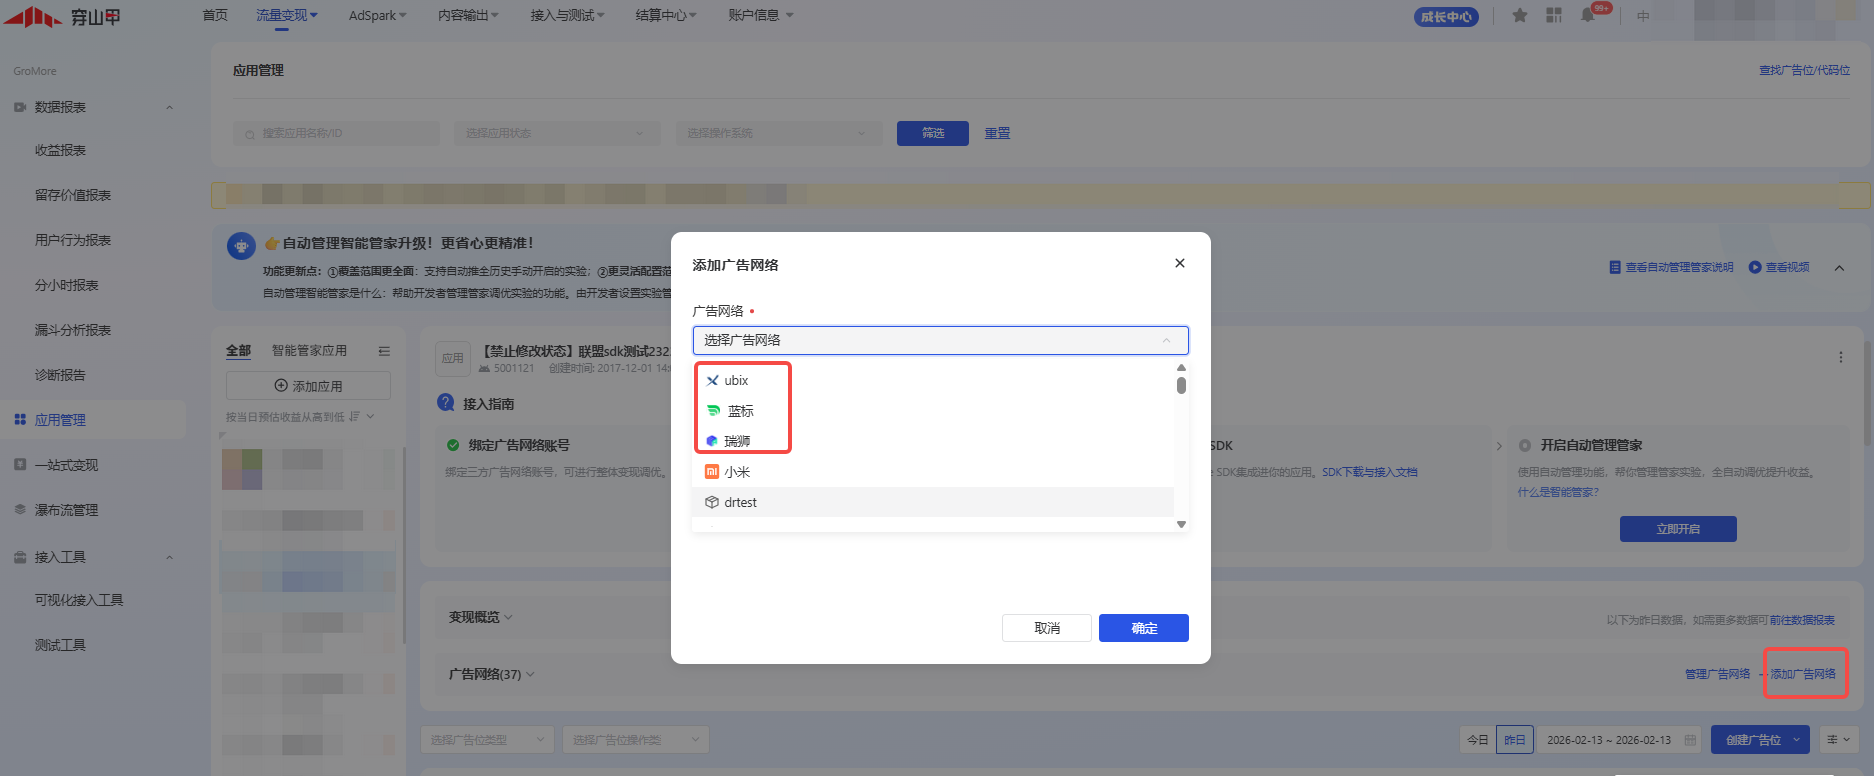
Task: Choose 蓝标 from the ad network list
Action: point(740,411)
